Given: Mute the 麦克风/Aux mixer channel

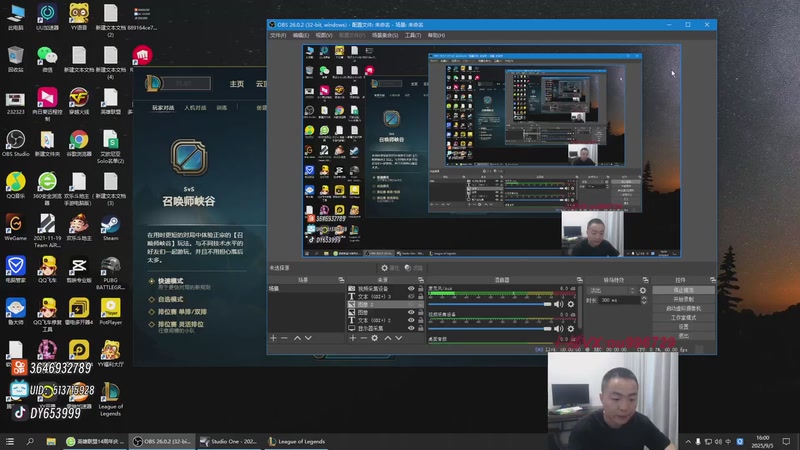Looking at the screenshot, I should coord(559,304).
